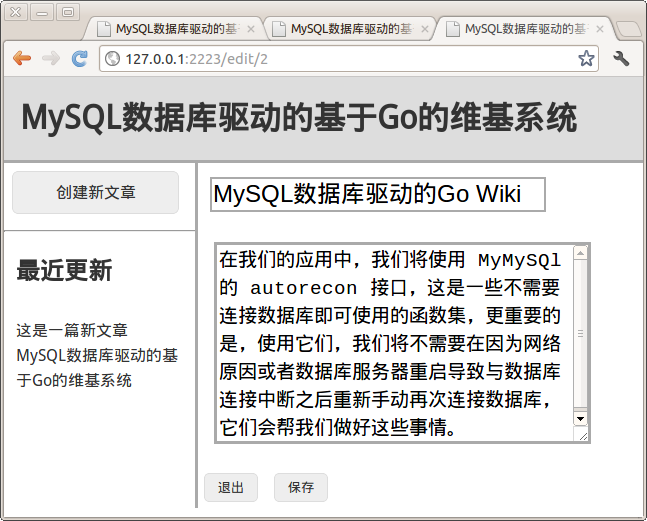Close the active third tab

point(601,30)
